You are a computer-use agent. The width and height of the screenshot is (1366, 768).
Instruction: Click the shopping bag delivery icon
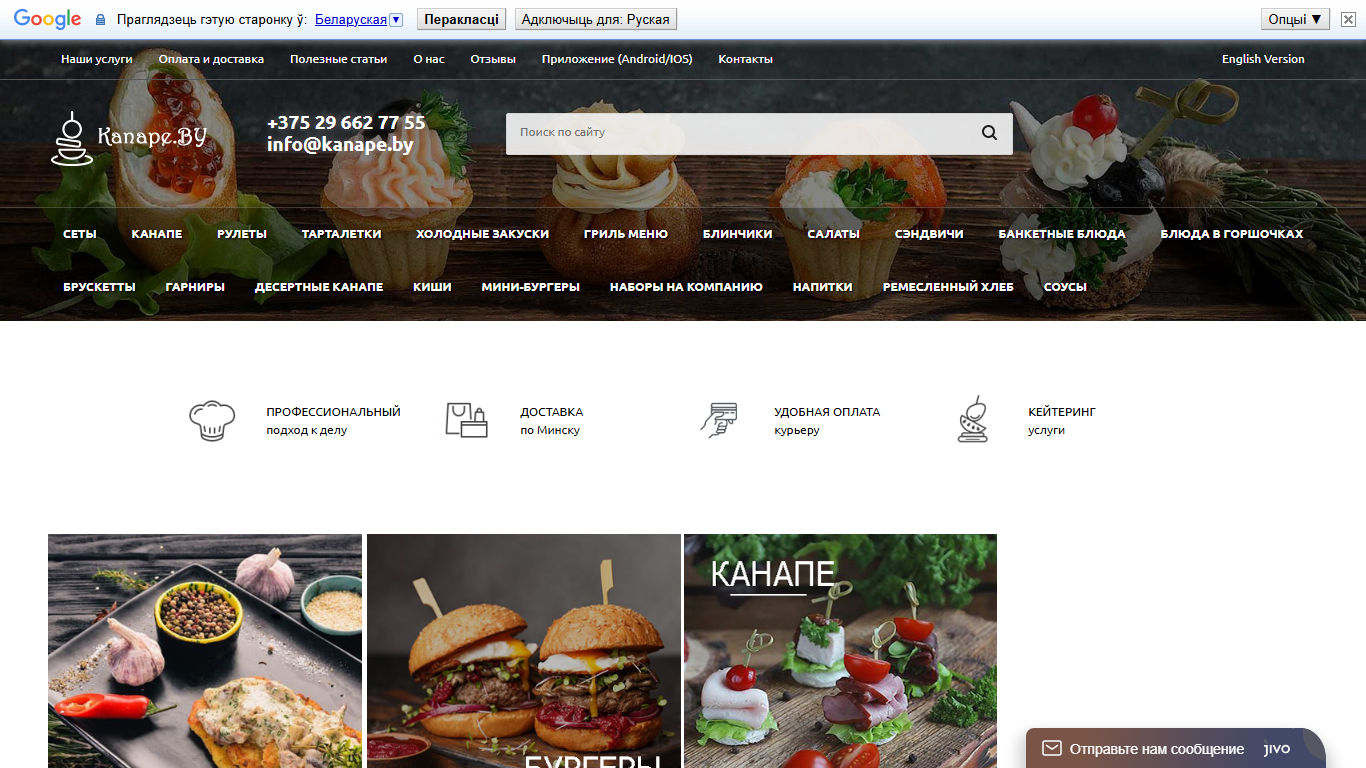[466, 420]
